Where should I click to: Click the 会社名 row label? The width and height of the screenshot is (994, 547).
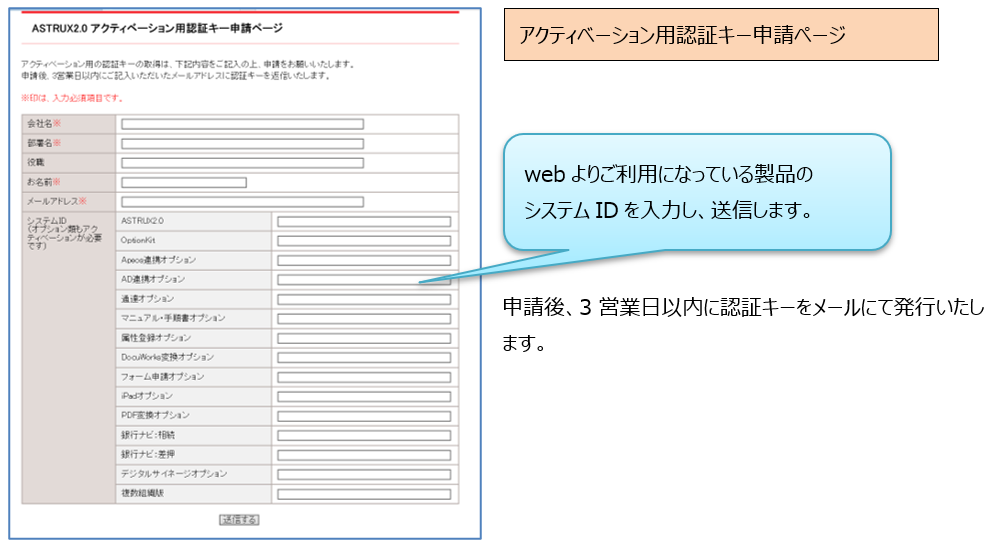point(44,124)
